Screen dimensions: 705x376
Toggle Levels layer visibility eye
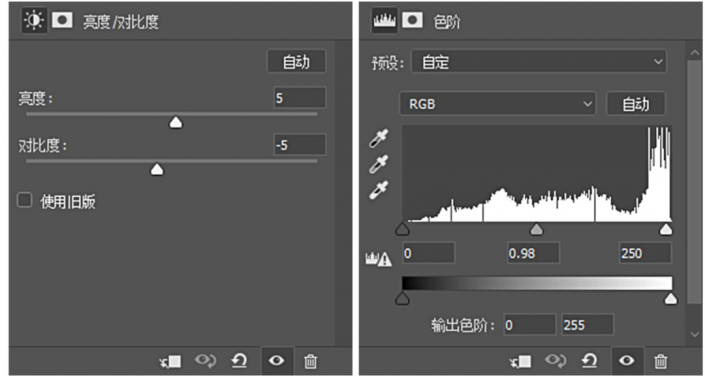click(x=627, y=361)
